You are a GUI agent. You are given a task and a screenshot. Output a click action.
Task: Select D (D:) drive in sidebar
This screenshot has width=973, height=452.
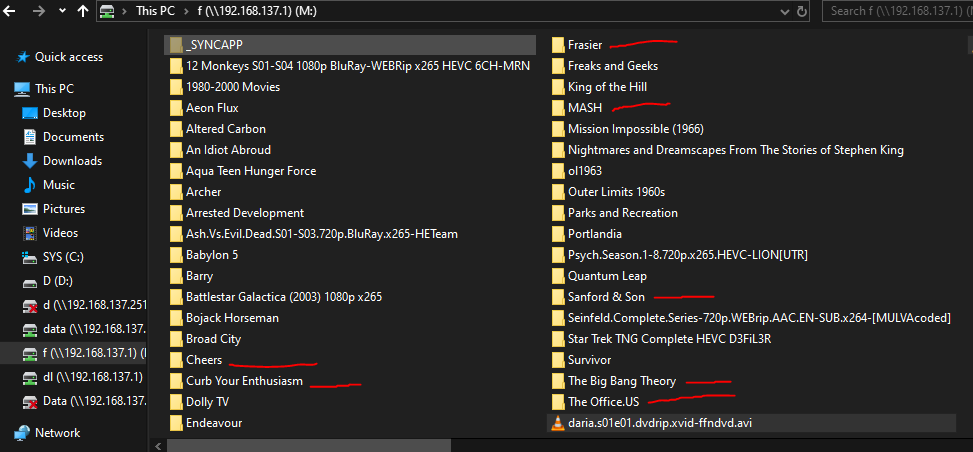click(x=58, y=281)
